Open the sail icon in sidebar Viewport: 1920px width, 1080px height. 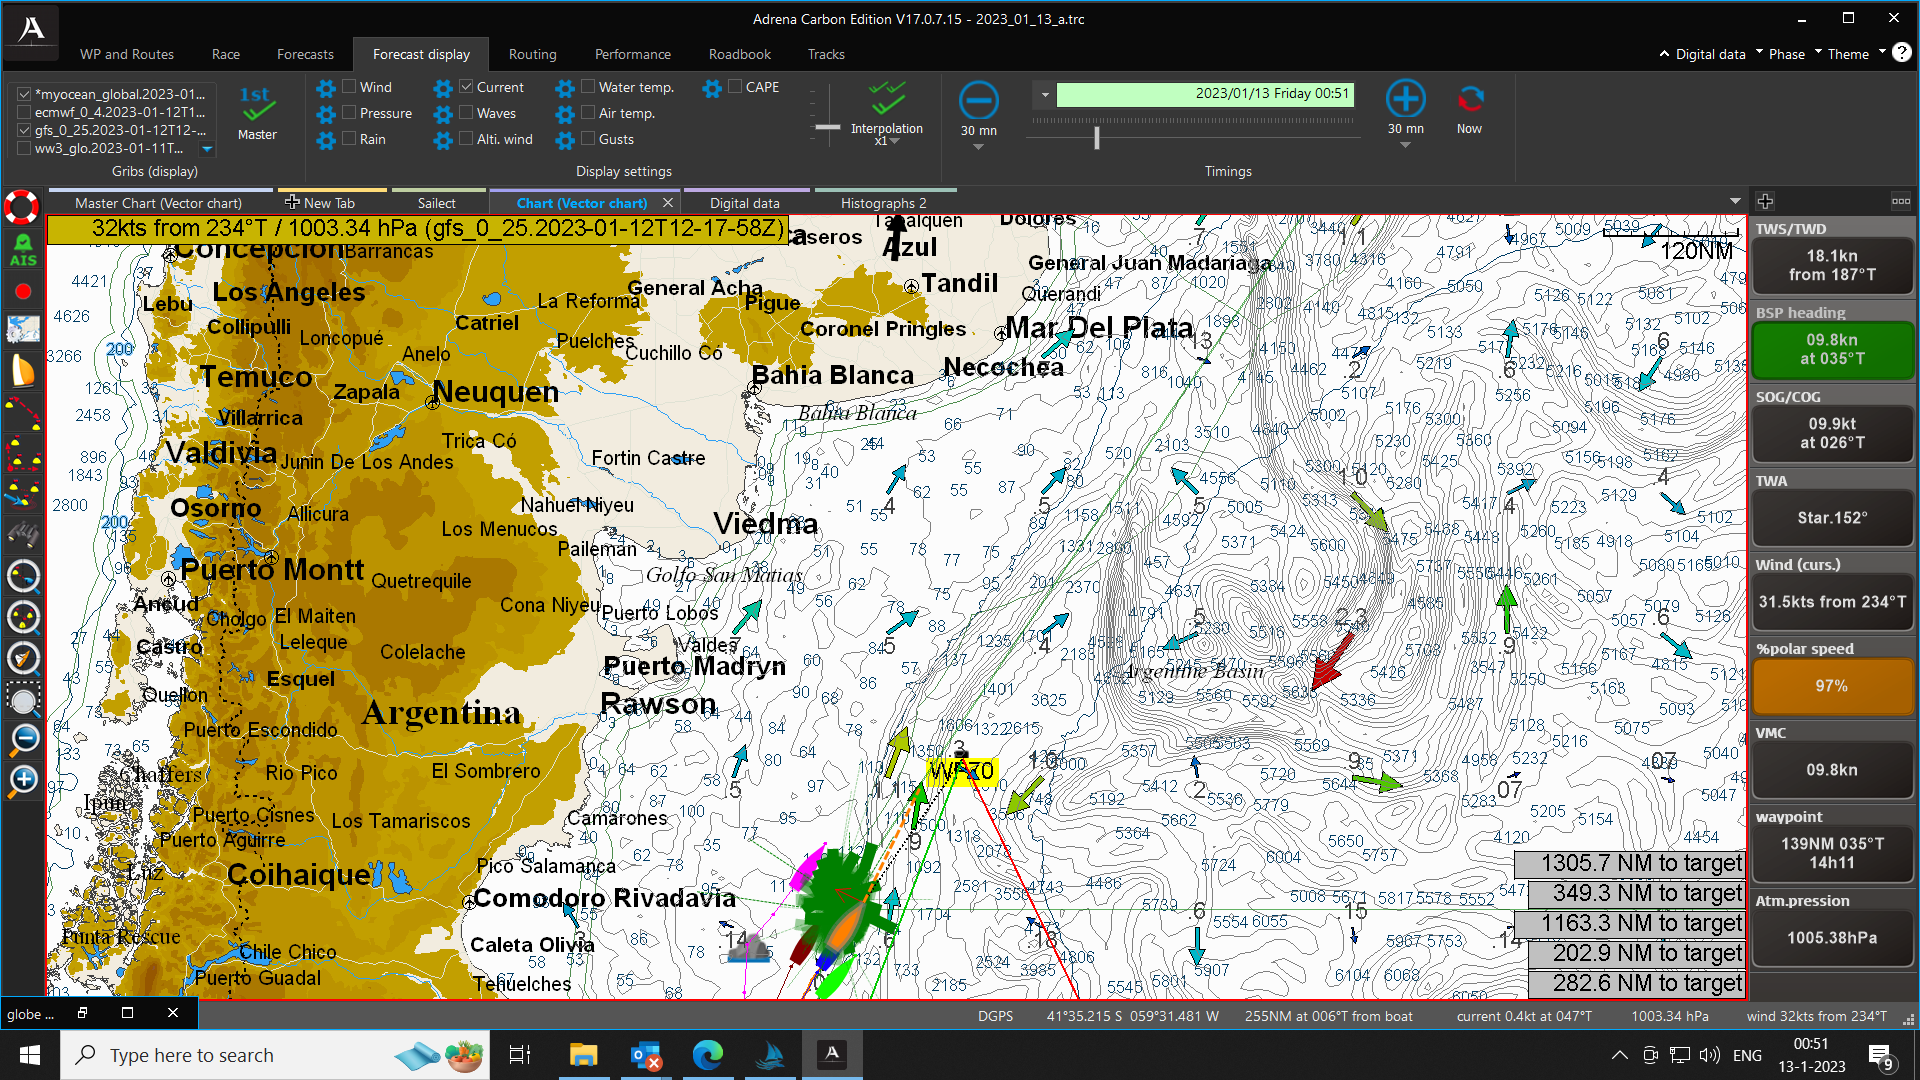[x=22, y=370]
